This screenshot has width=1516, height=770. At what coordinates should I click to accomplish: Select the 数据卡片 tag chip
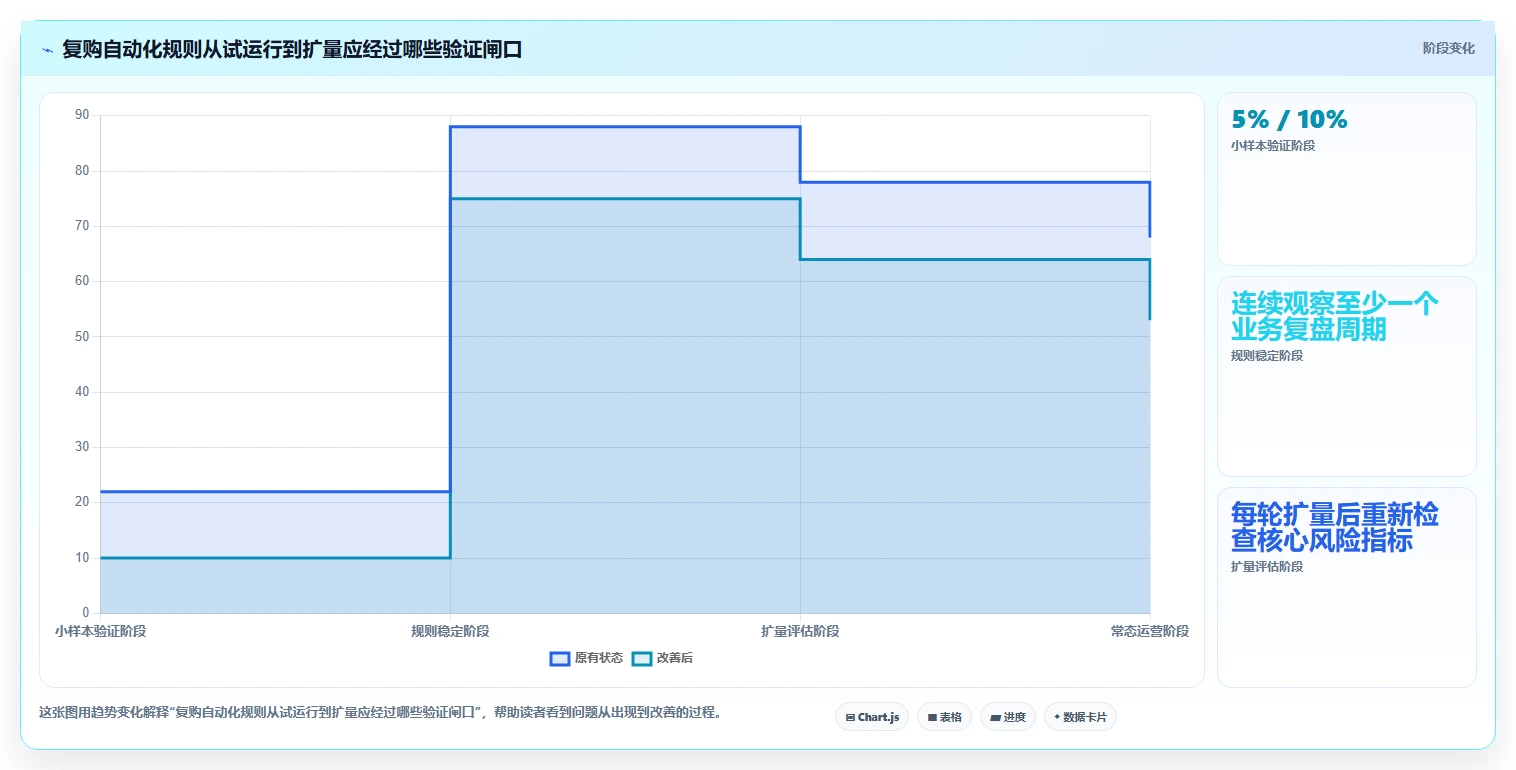(x=1080, y=717)
